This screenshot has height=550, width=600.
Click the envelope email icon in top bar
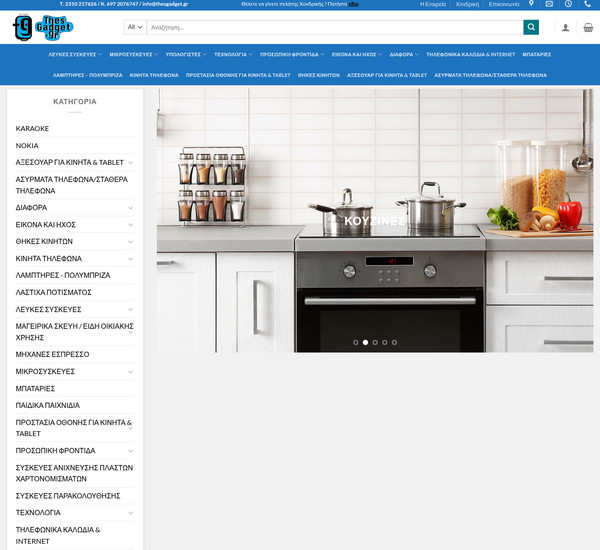[x=549, y=4]
